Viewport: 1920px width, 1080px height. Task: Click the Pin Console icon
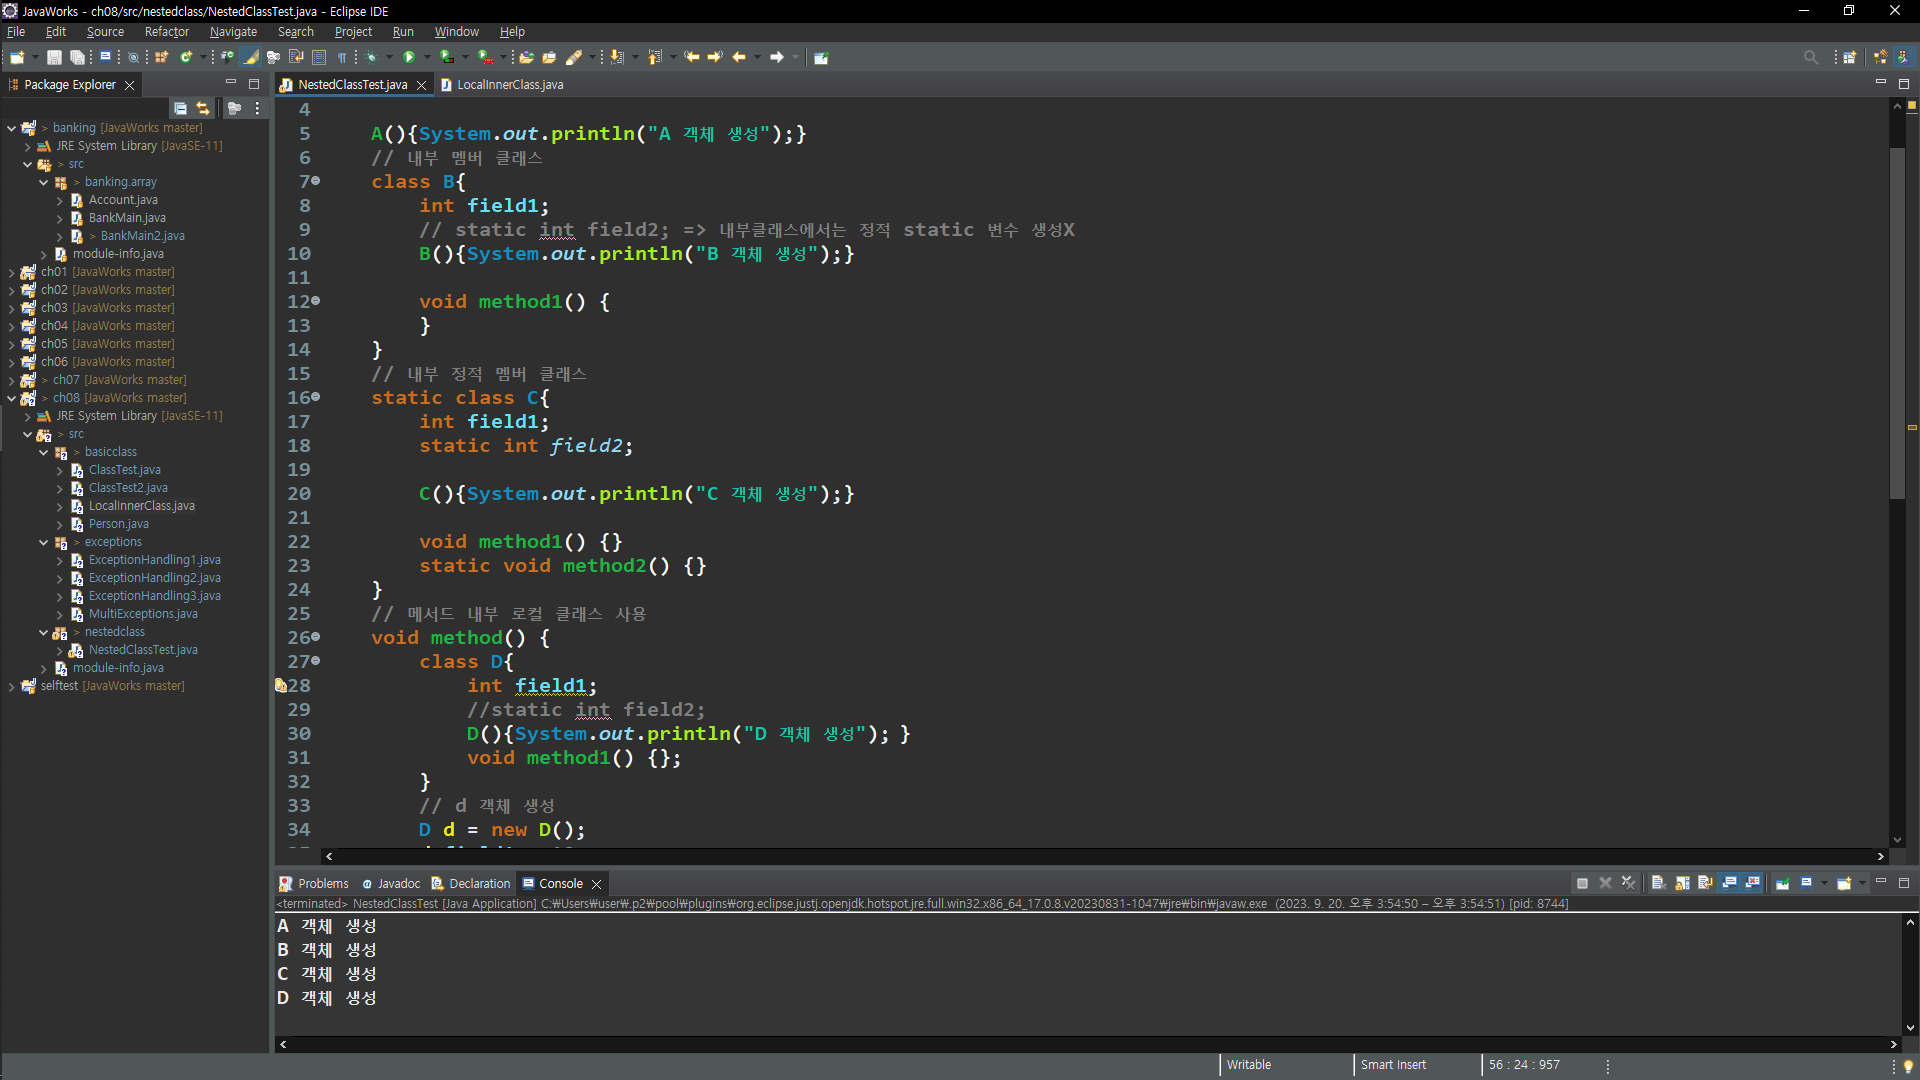1783,883
